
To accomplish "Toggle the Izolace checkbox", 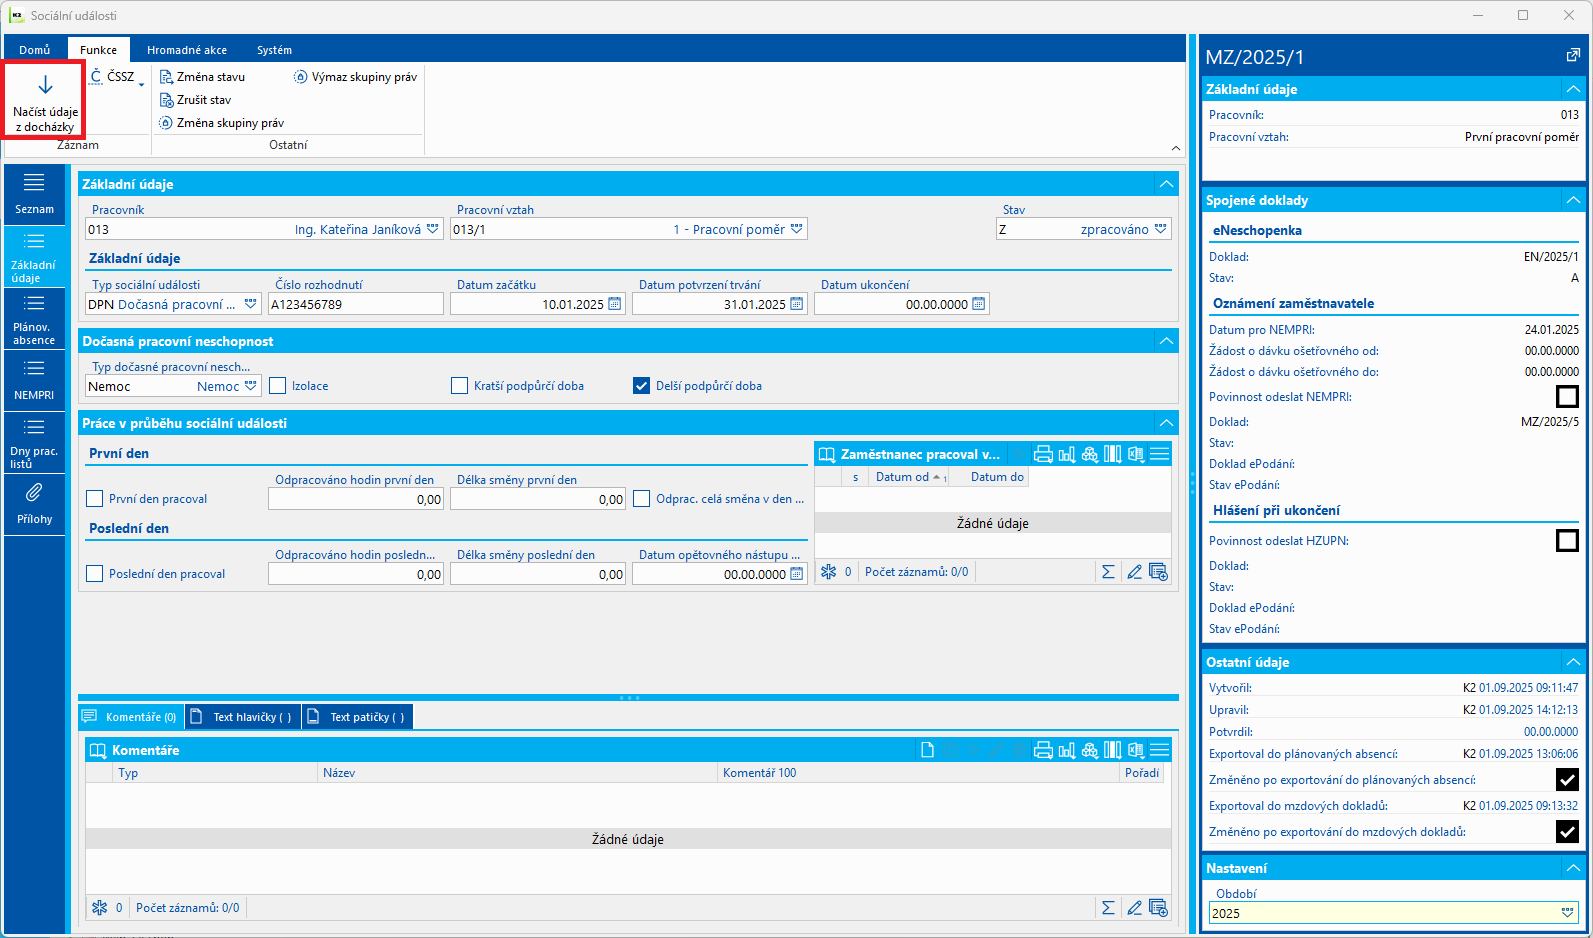I will click(278, 386).
